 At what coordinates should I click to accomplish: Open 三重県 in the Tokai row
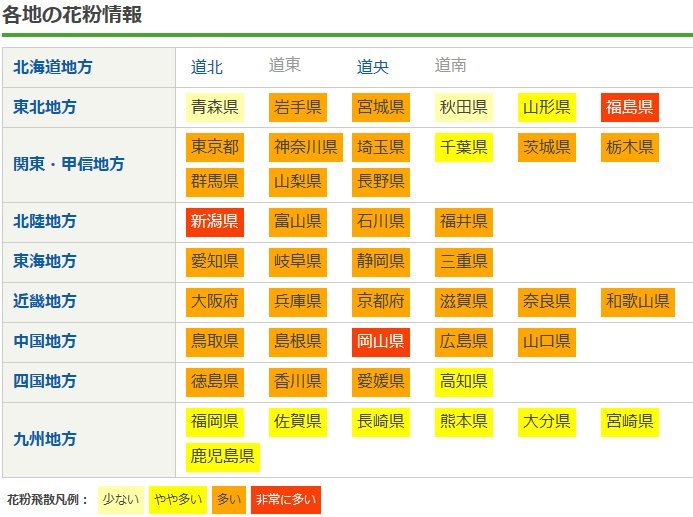[x=463, y=261]
